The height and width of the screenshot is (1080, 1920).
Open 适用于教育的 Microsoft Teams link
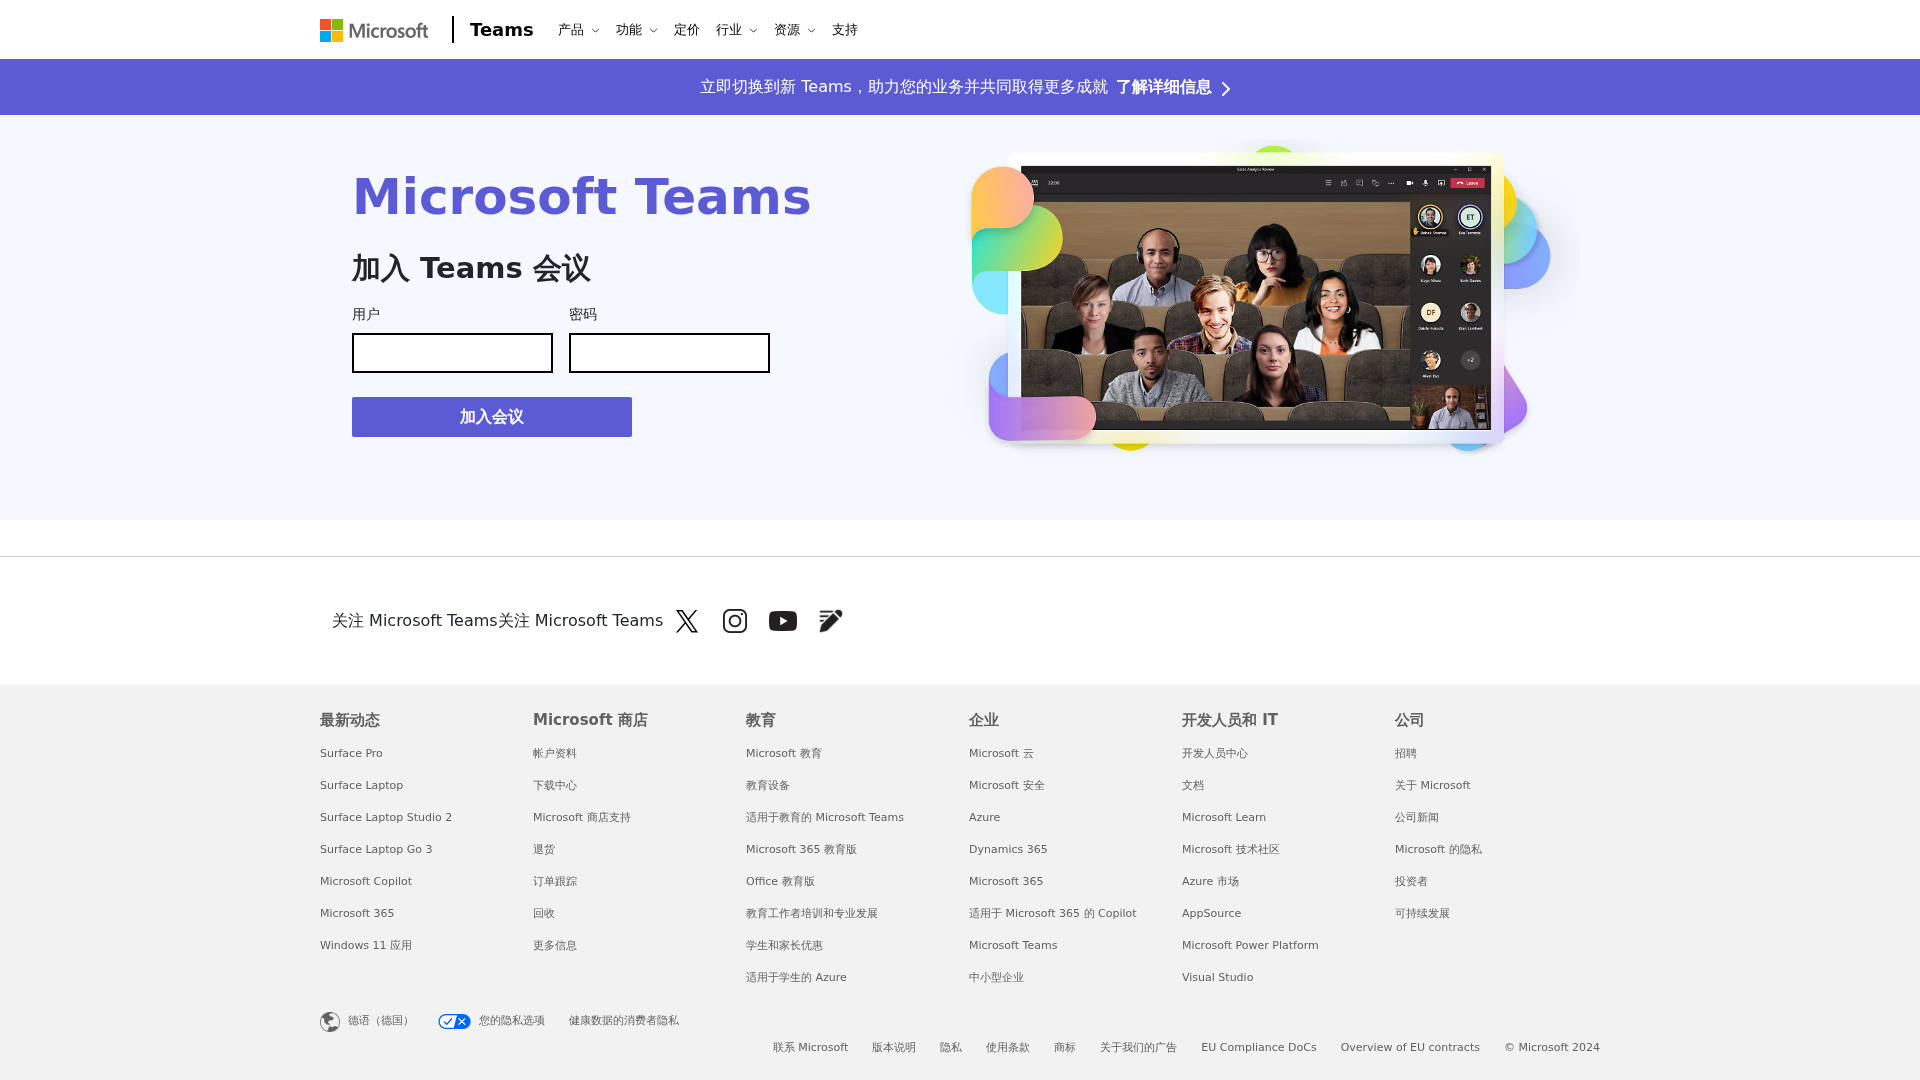tap(825, 817)
